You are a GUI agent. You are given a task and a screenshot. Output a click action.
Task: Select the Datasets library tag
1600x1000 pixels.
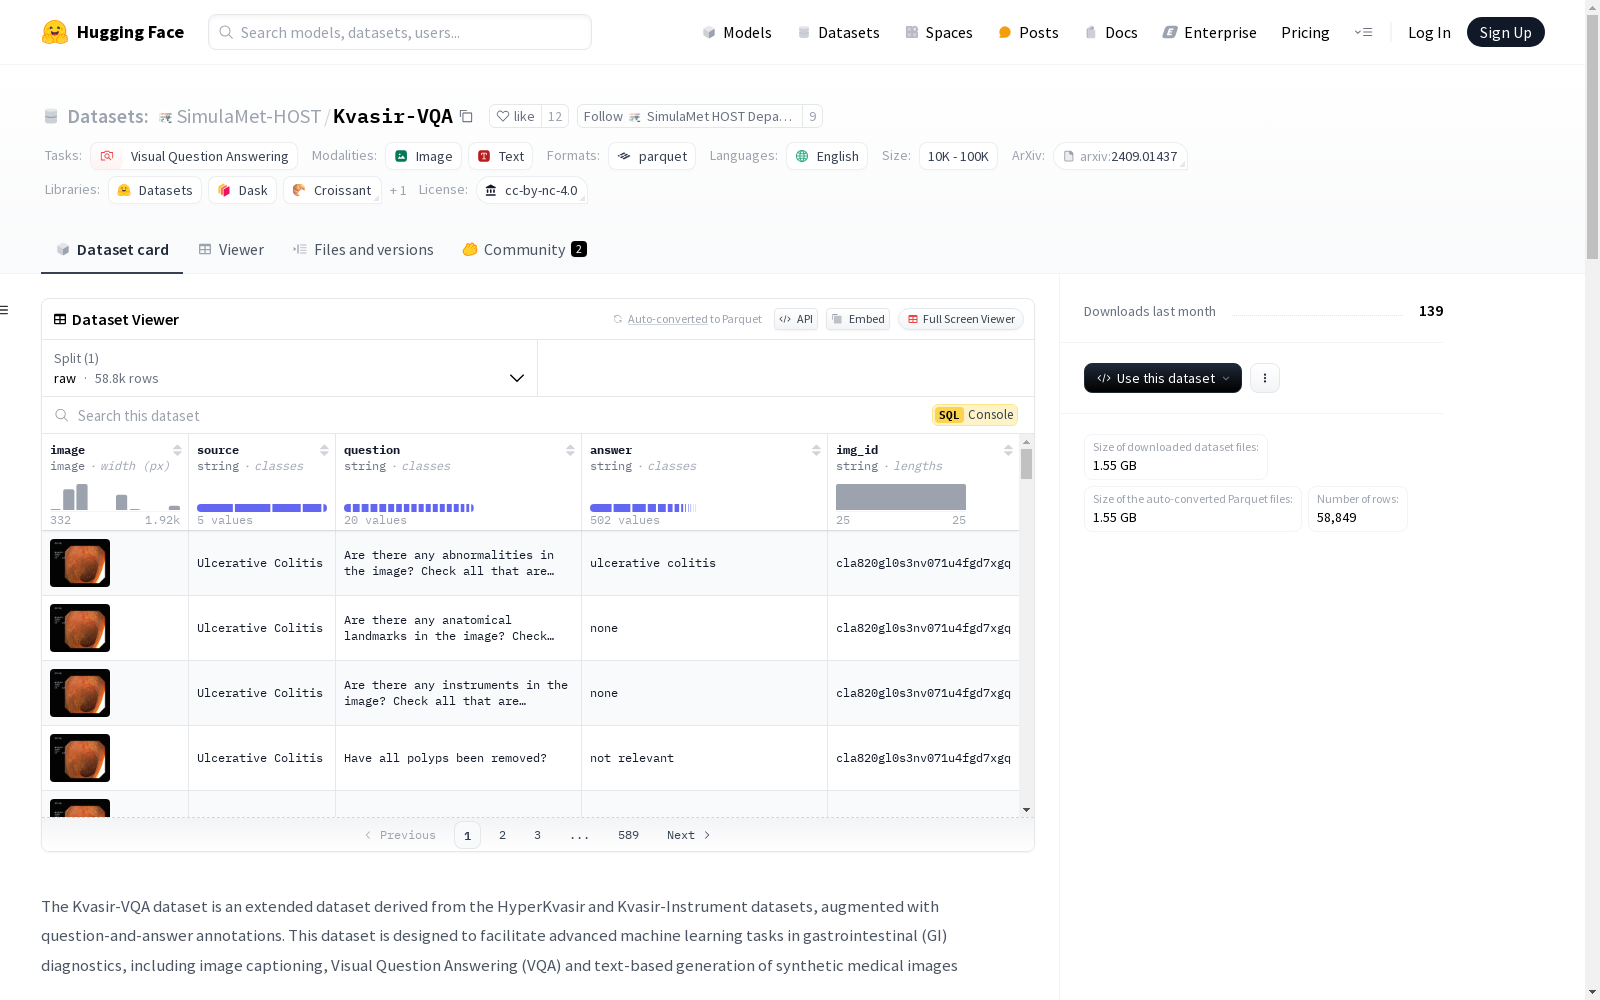click(x=155, y=190)
